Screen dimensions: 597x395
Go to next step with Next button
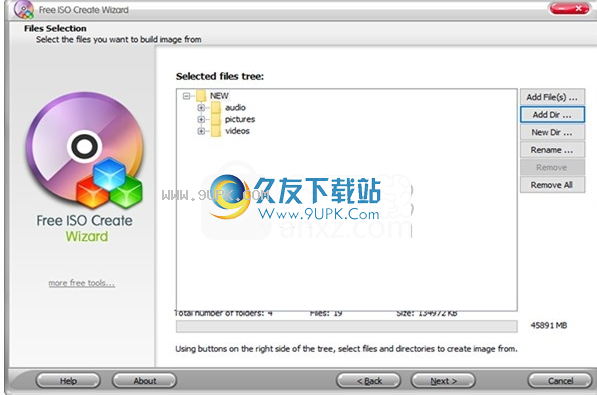pyautogui.click(x=444, y=381)
